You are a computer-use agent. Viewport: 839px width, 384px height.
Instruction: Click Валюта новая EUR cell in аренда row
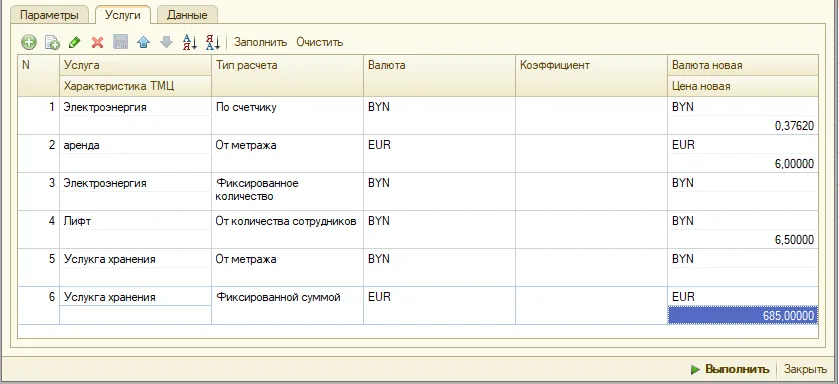(743, 145)
